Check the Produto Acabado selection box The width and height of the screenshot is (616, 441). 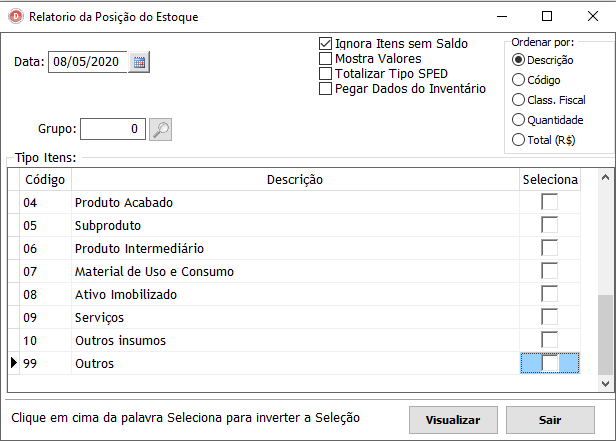[x=550, y=203]
